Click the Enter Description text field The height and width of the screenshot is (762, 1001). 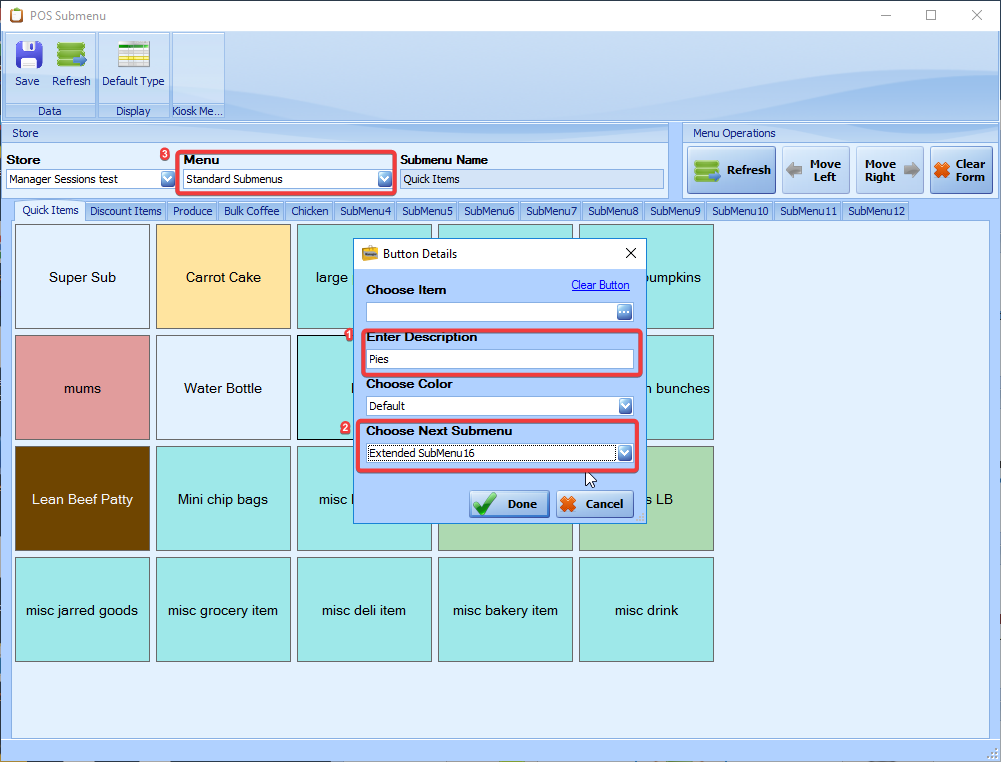499,359
